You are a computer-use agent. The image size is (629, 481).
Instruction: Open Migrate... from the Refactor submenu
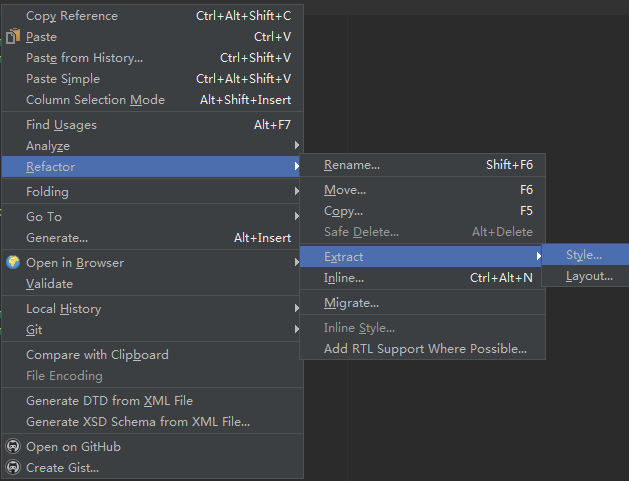click(422, 303)
